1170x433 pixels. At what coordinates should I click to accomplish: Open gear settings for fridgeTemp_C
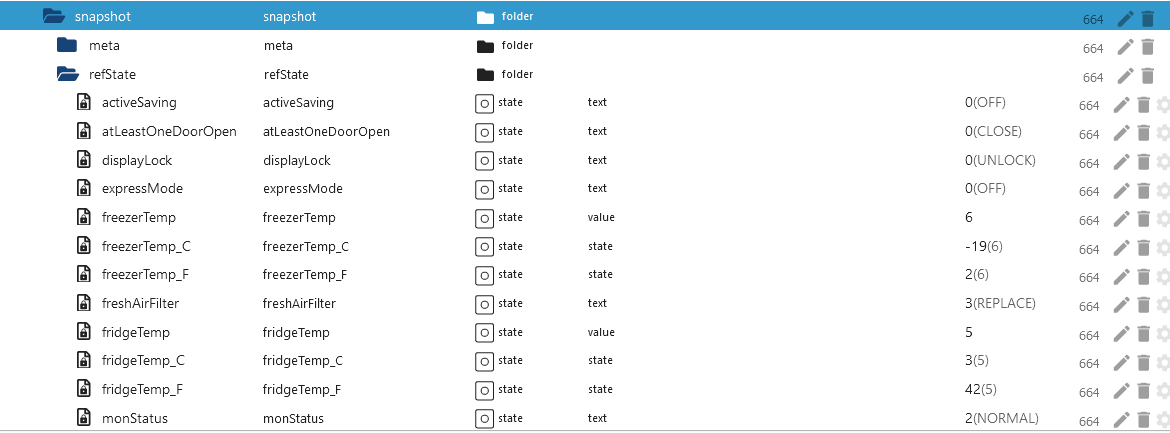pos(1163,362)
